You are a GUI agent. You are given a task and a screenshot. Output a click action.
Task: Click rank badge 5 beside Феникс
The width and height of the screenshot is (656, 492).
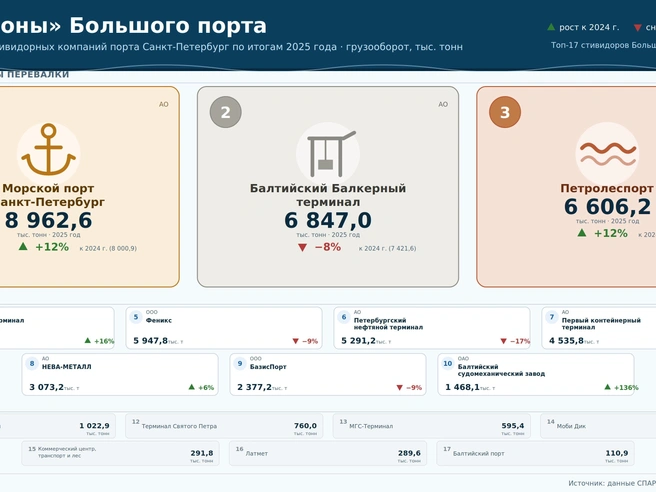pyautogui.click(x=136, y=317)
